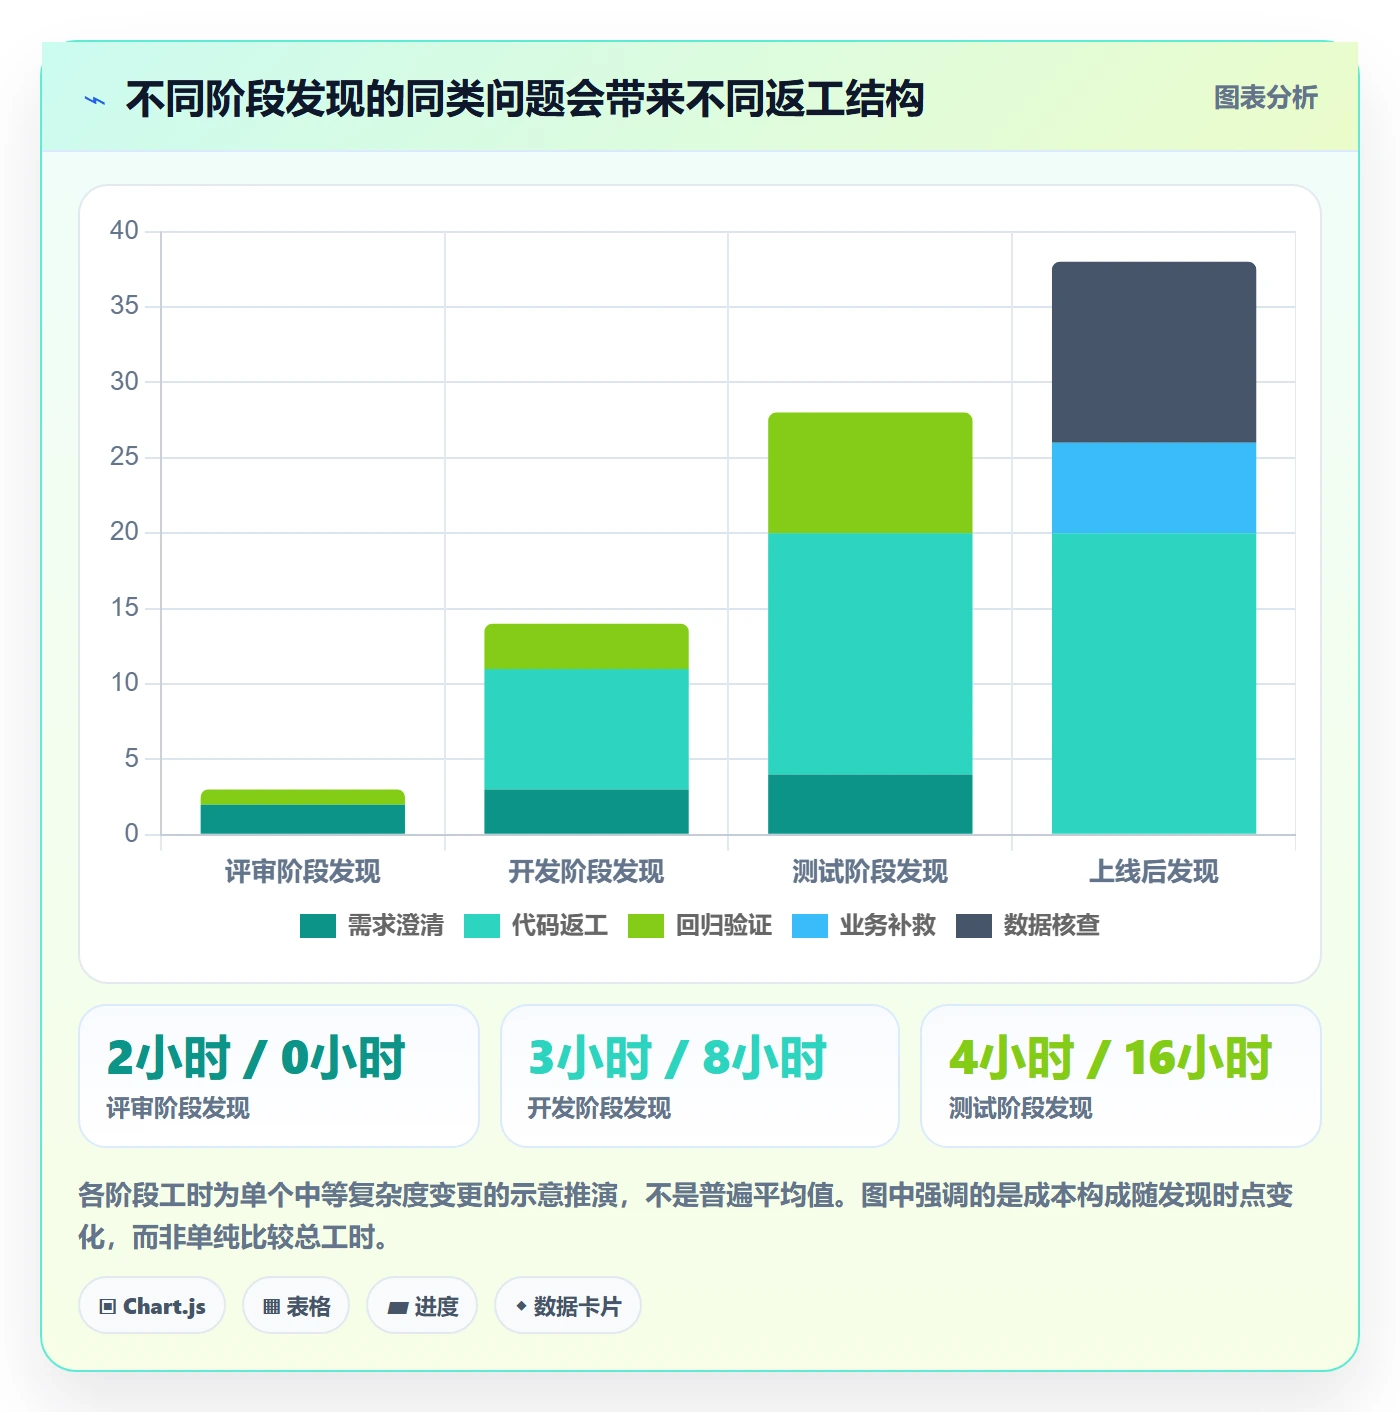Toggle the 需求澄清 legend color swatch
This screenshot has height=1412, width=1400.
(318, 926)
